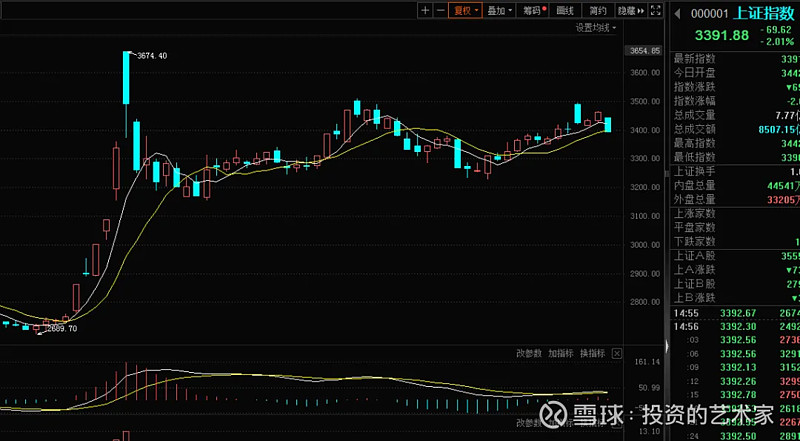This screenshot has height=441, width=800.
Task: Click the :09 tick row at 3392.13
Action: pos(735,368)
